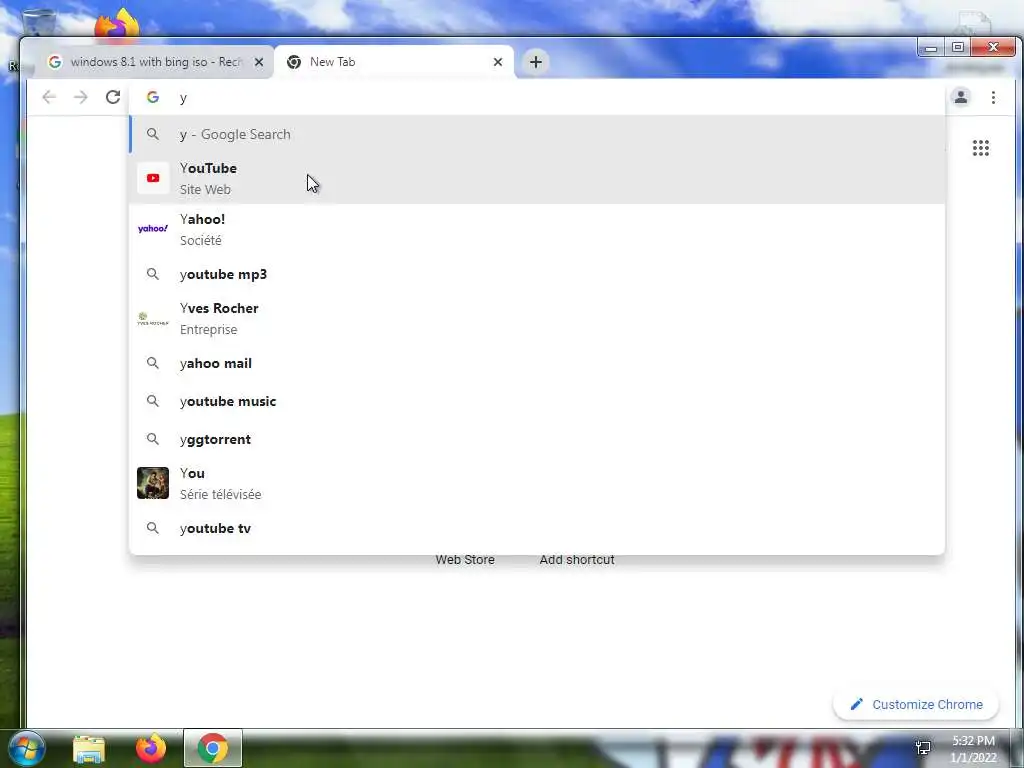The image size is (1024, 768).
Task: Click the Google logo in the address bar
Action: [x=153, y=97]
